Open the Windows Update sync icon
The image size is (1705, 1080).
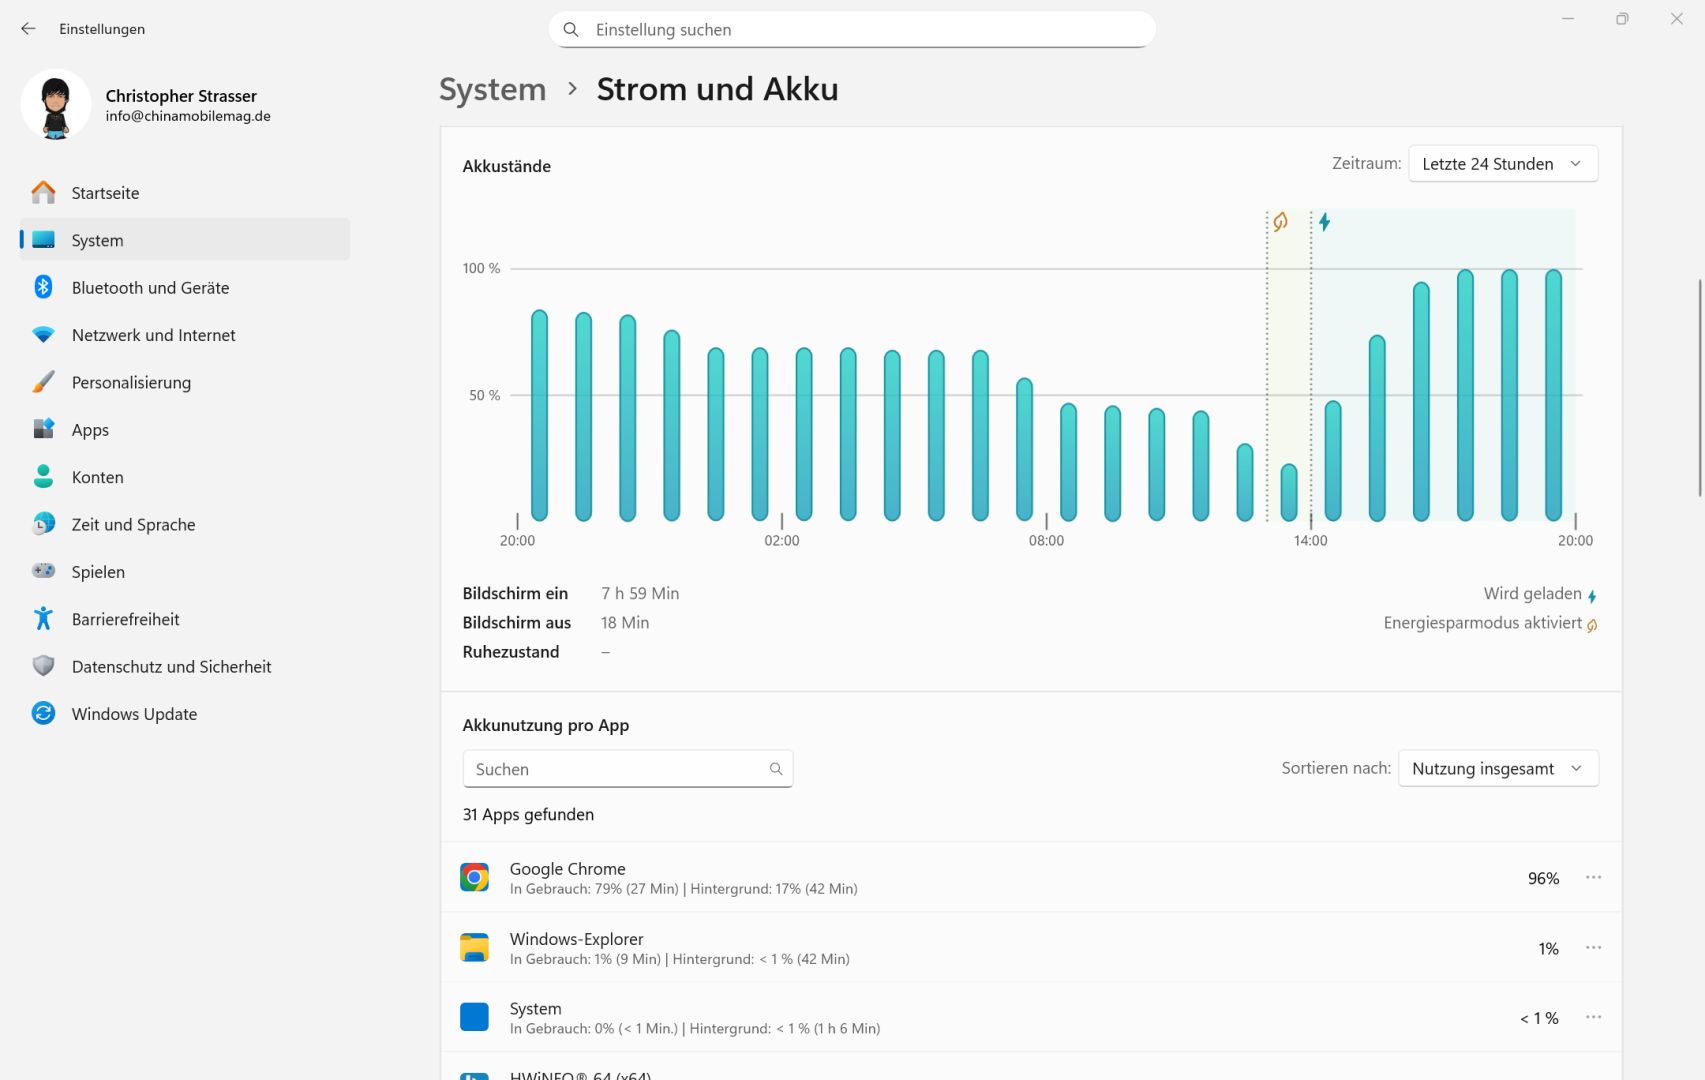tap(43, 713)
